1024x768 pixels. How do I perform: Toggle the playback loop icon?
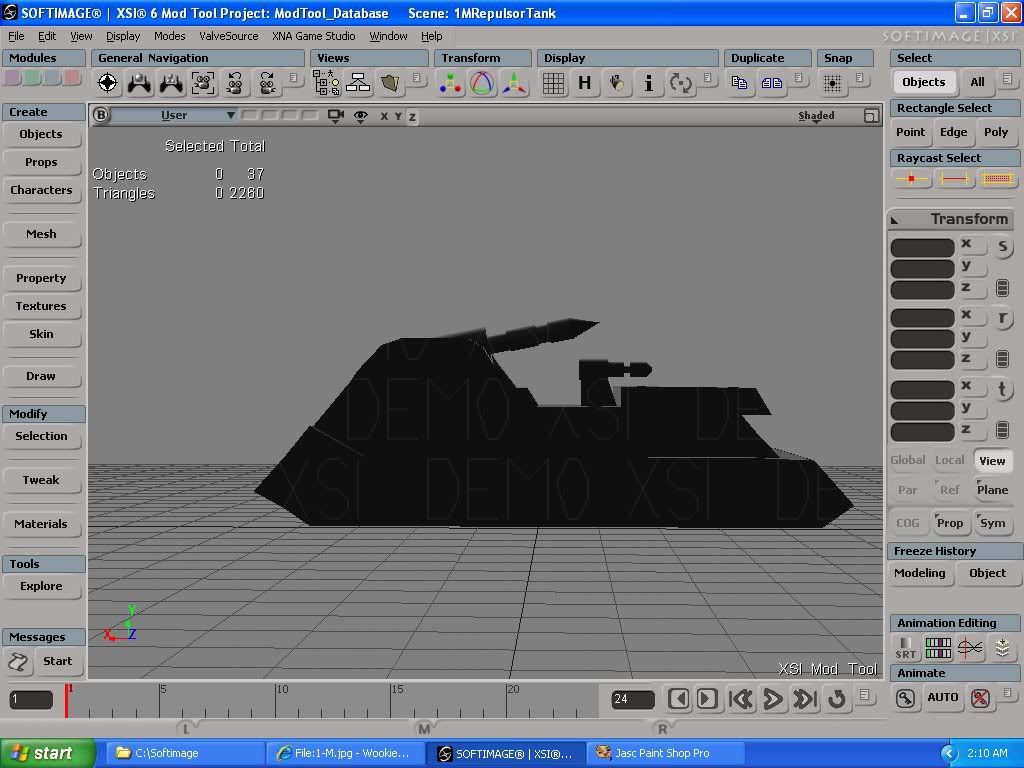coord(836,699)
